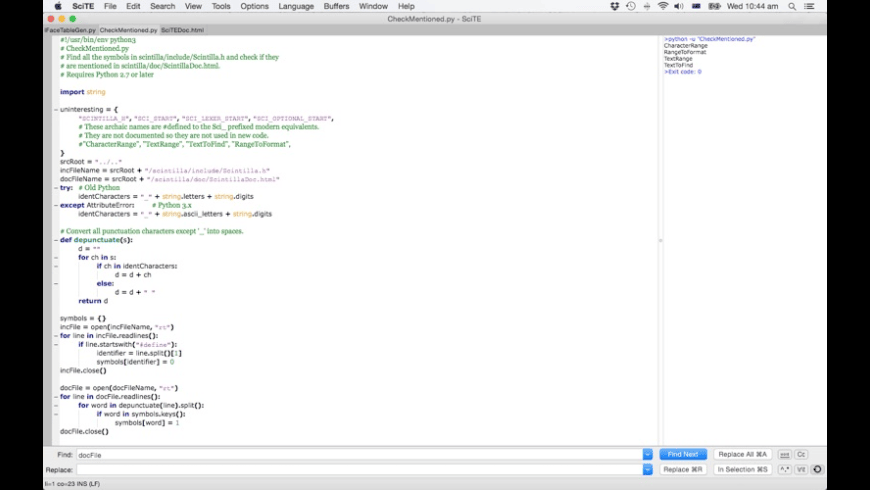
Task: Click the battery status icon
Action: 715,6
